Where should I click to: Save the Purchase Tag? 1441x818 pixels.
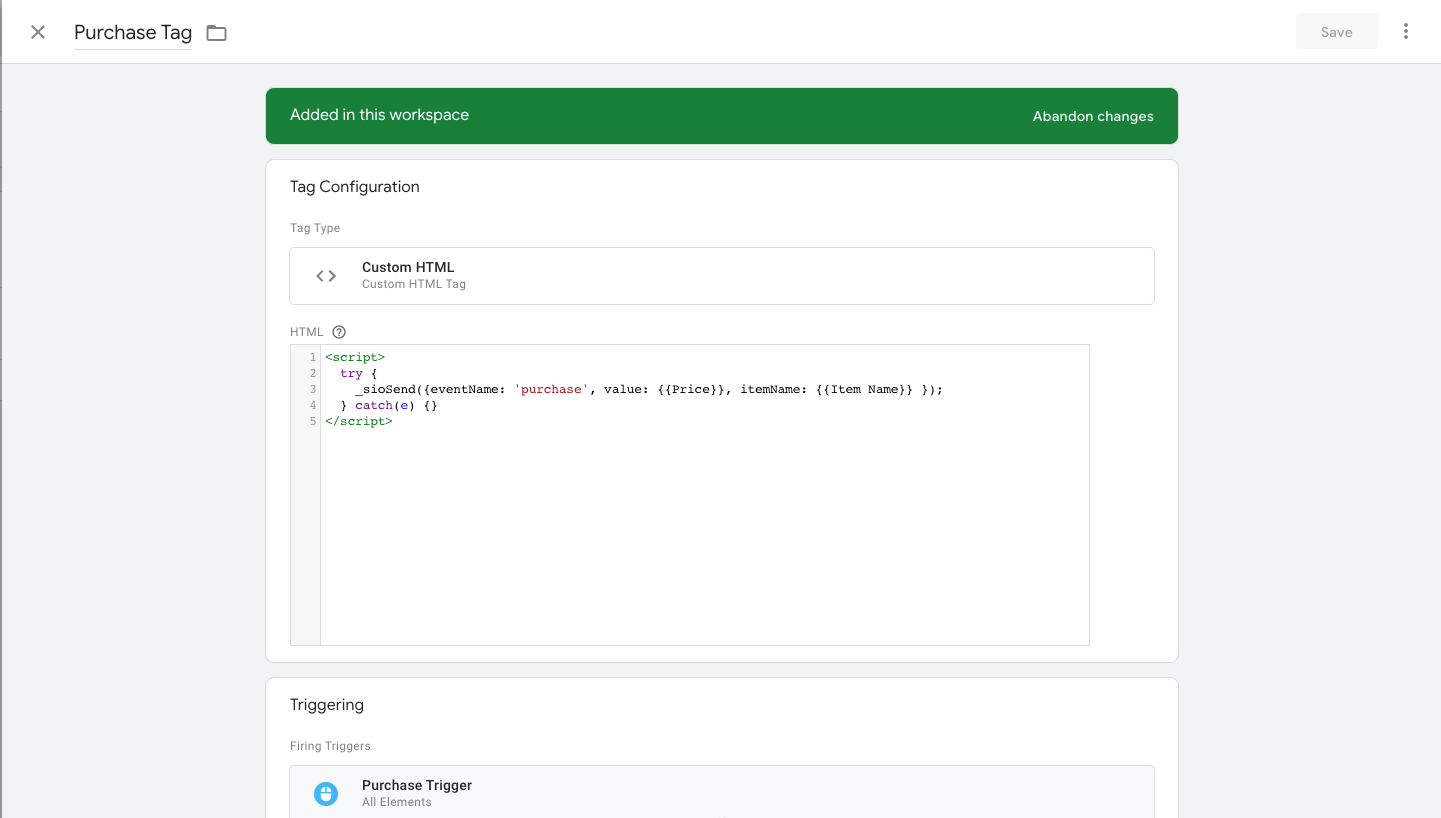(x=1336, y=31)
